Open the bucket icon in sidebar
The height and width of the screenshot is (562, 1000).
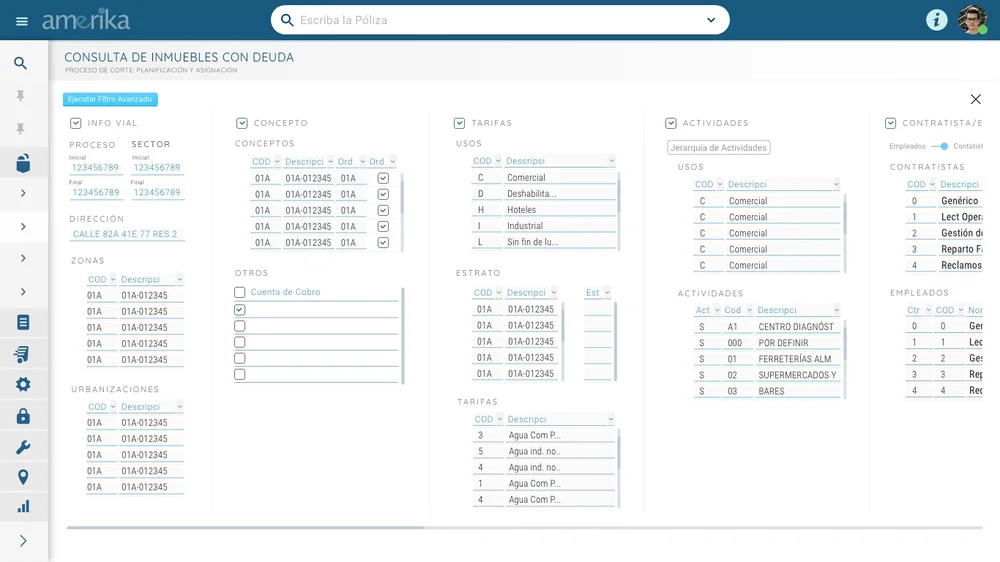click(x=23, y=163)
